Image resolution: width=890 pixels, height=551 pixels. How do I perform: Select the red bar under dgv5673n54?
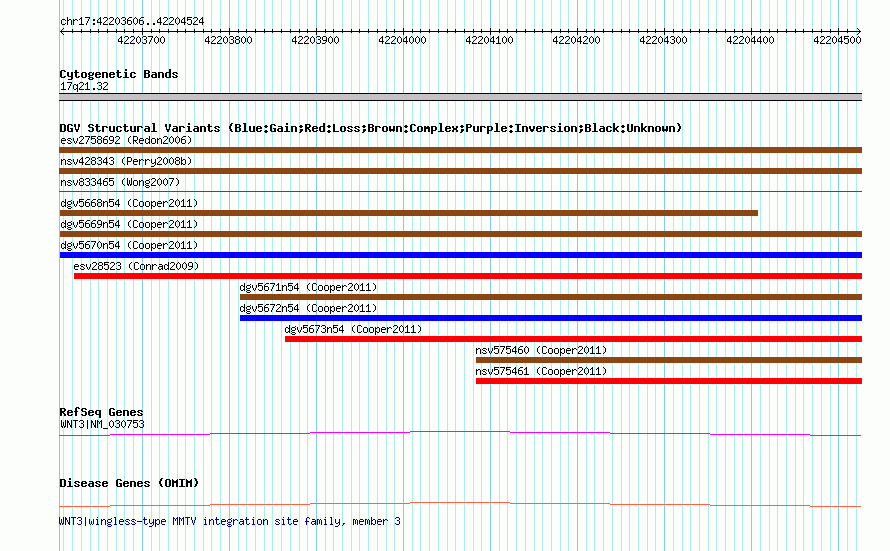[573, 339]
